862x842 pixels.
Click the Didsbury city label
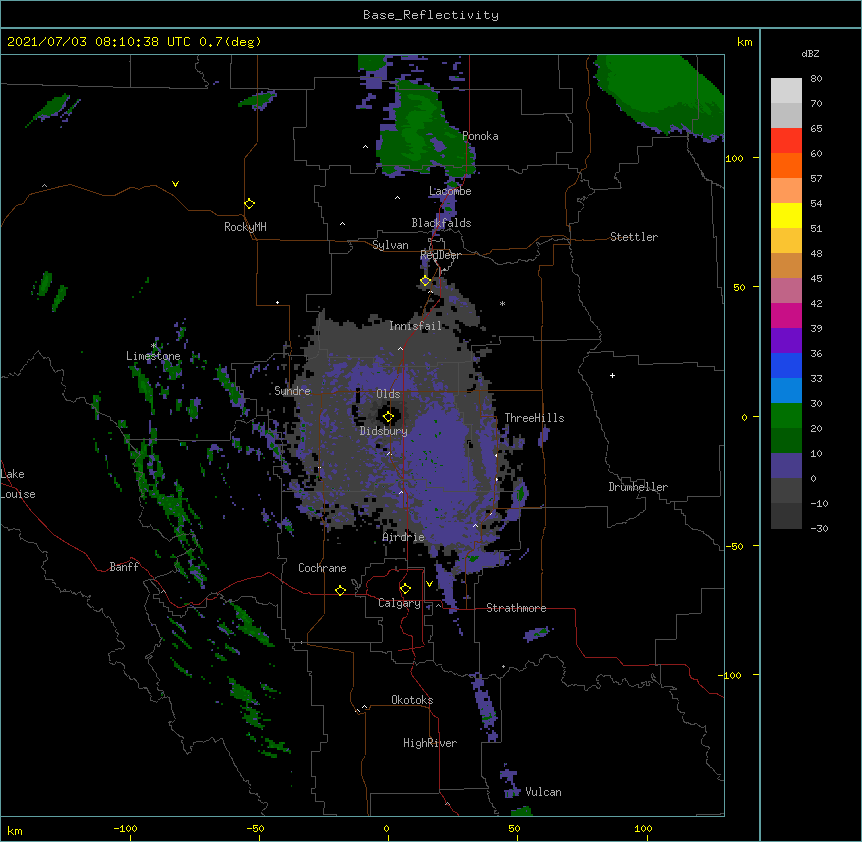pyautogui.click(x=384, y=431)
